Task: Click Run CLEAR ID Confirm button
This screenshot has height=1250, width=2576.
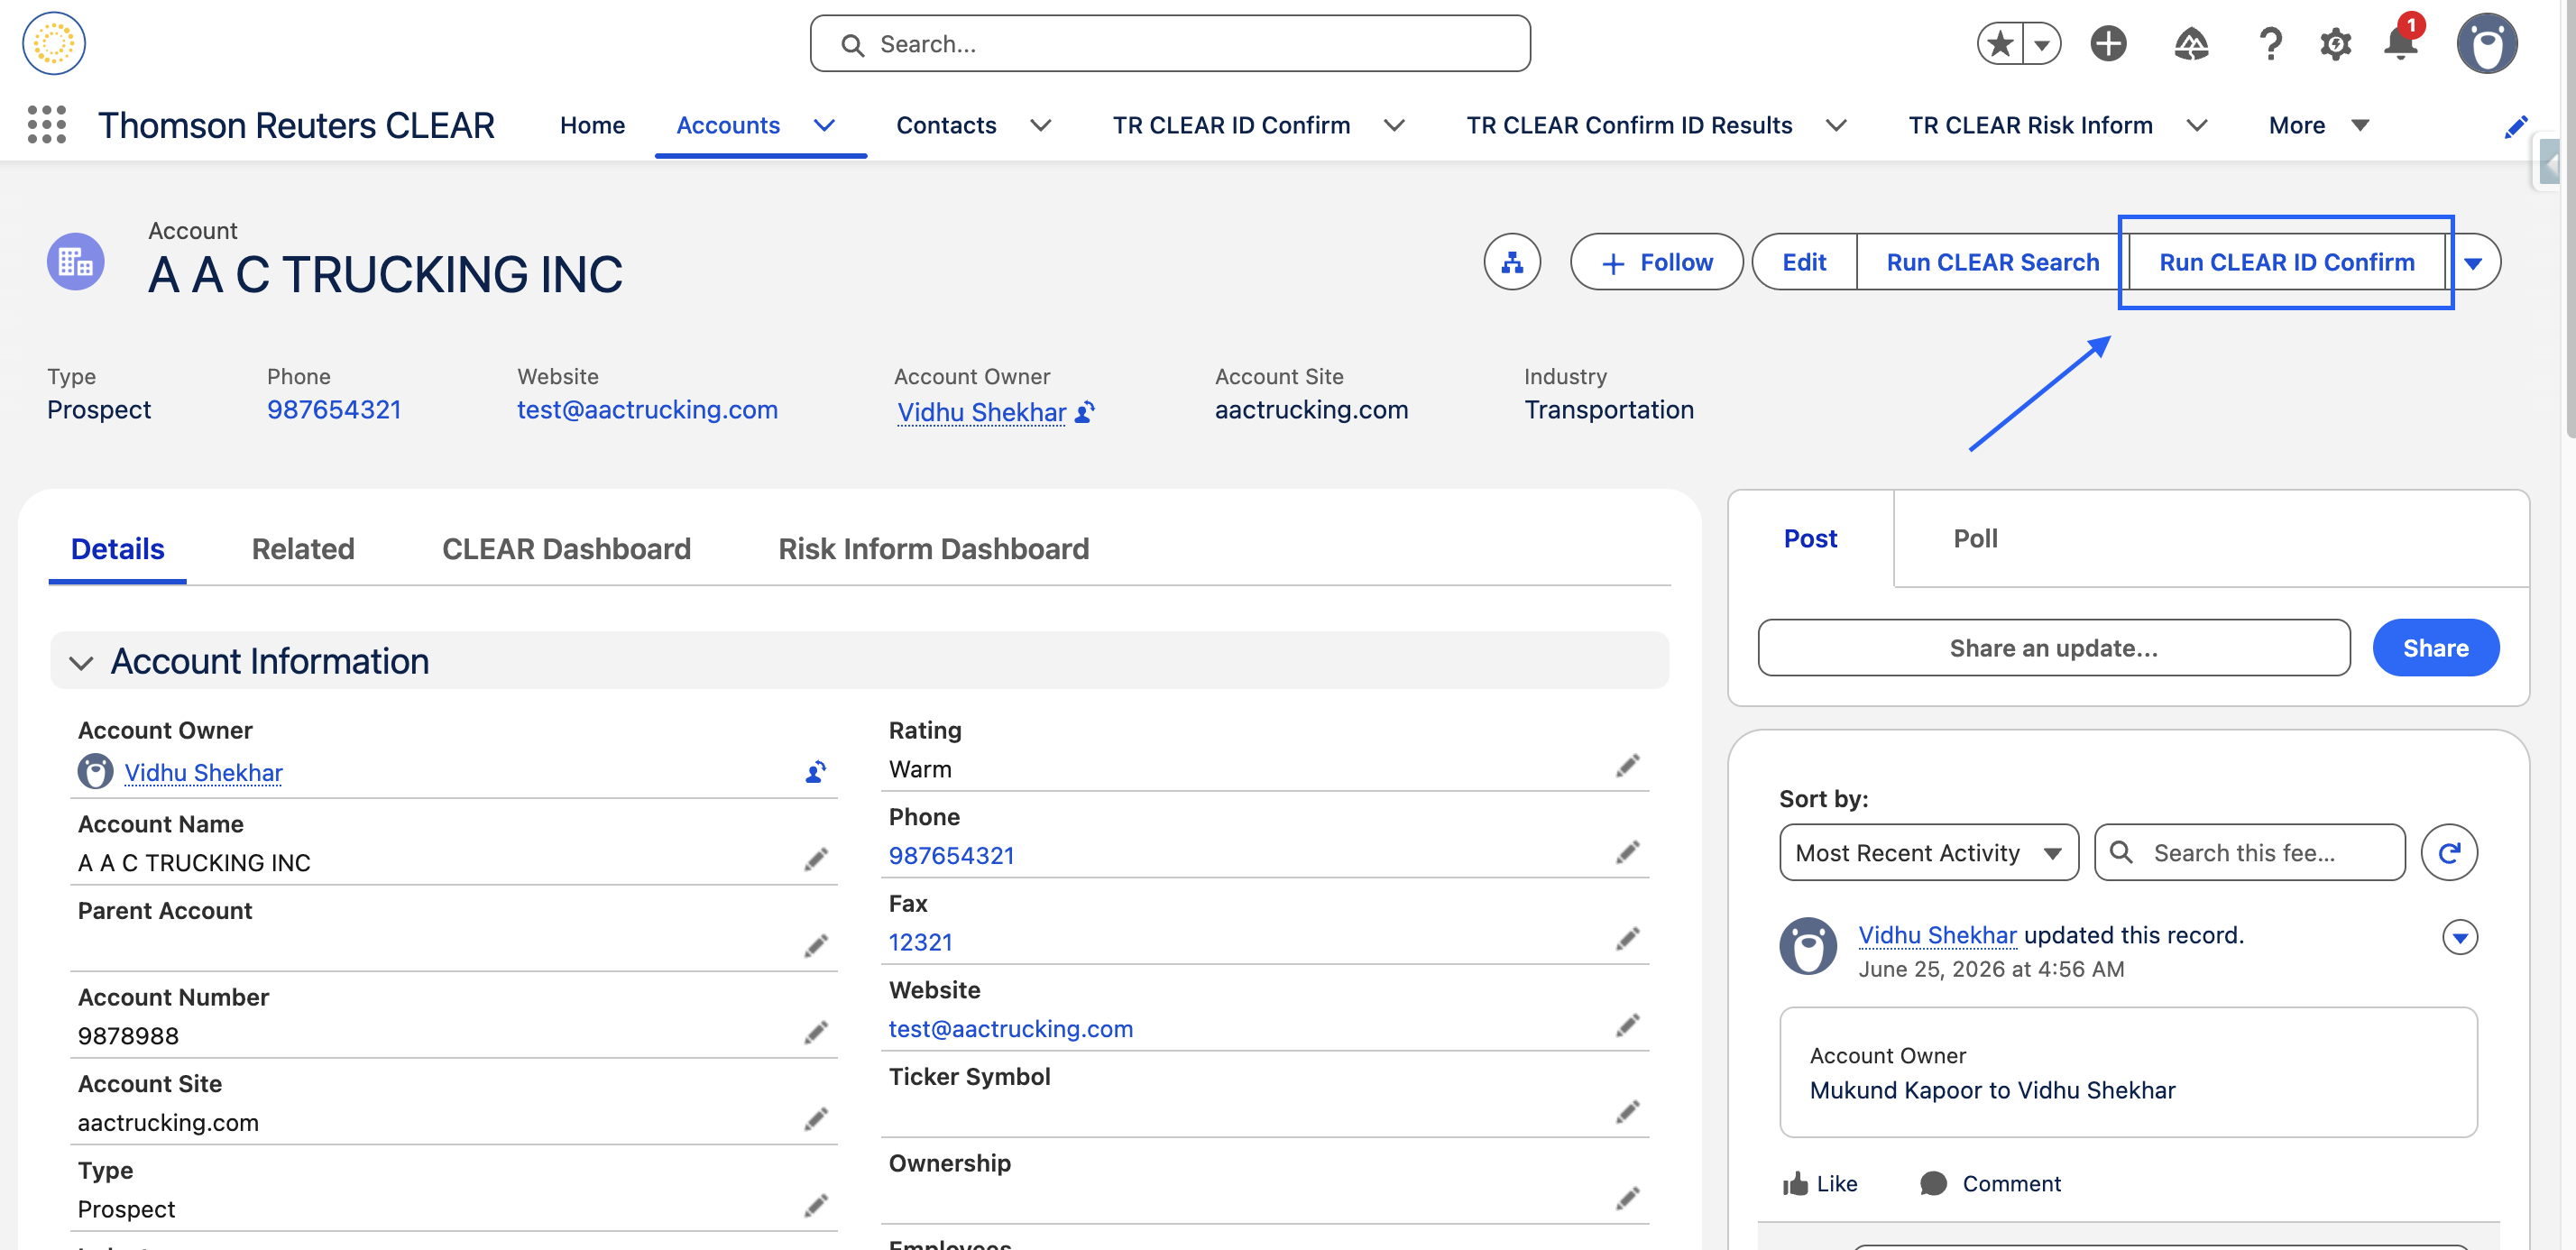Action: pyautogui.click(x=2286, y=263)
